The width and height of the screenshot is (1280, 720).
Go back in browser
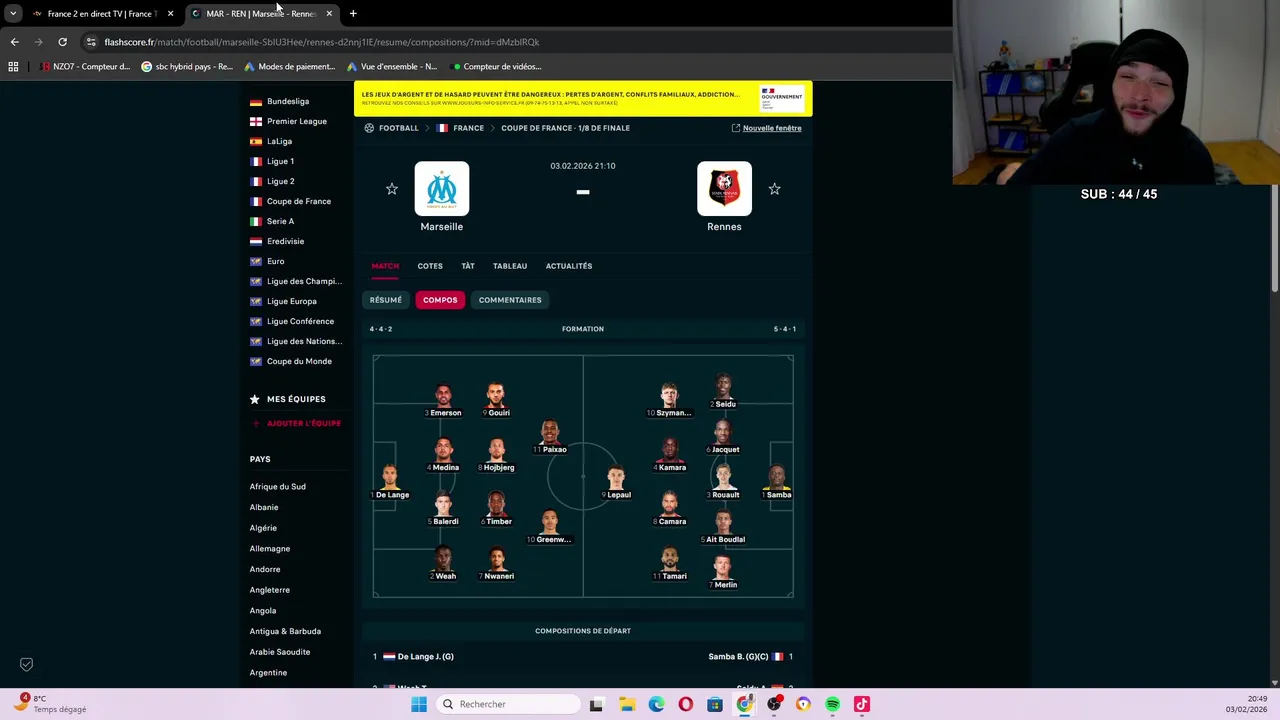pyautogui.click(x=14, y=42)
